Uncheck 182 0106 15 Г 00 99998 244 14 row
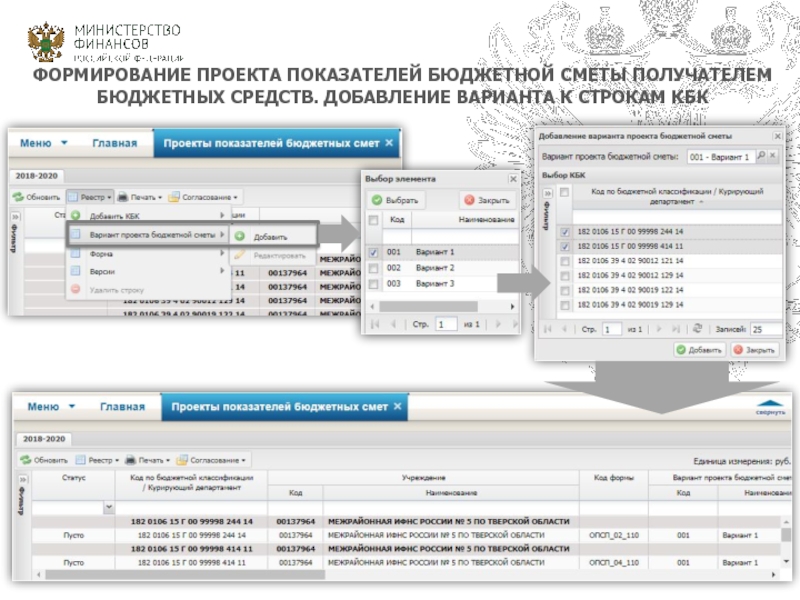 coord(564,232)
